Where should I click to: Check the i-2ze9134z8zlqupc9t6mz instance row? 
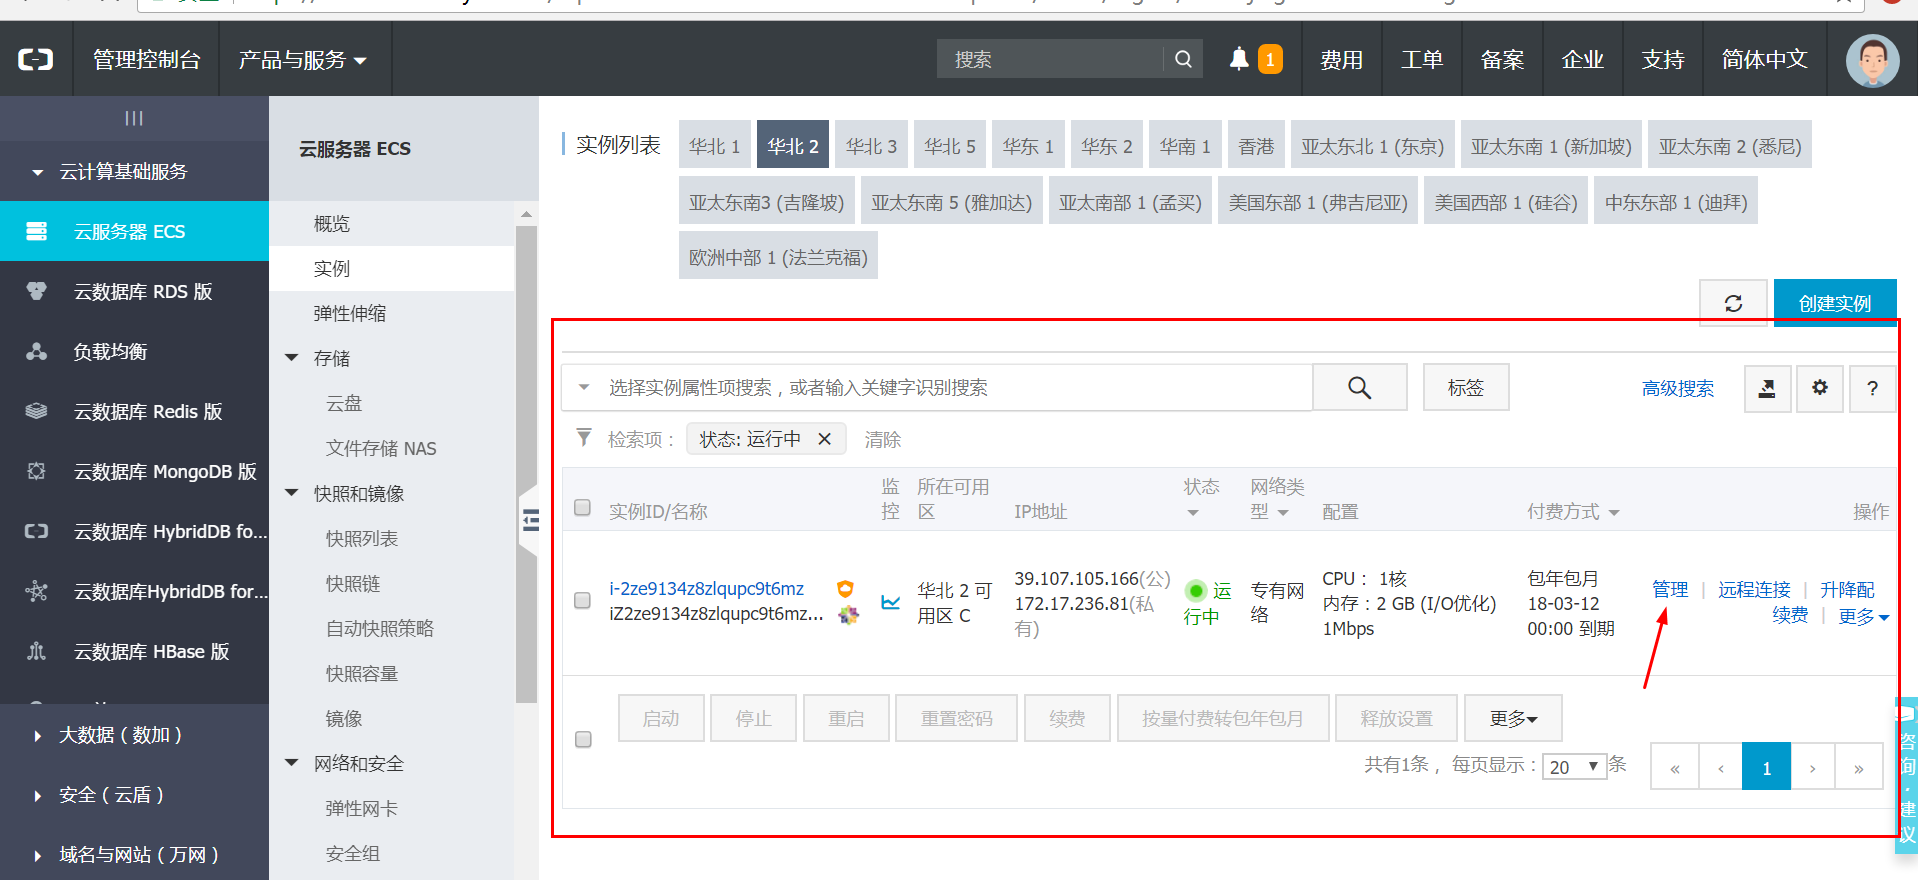click(582, 600)
